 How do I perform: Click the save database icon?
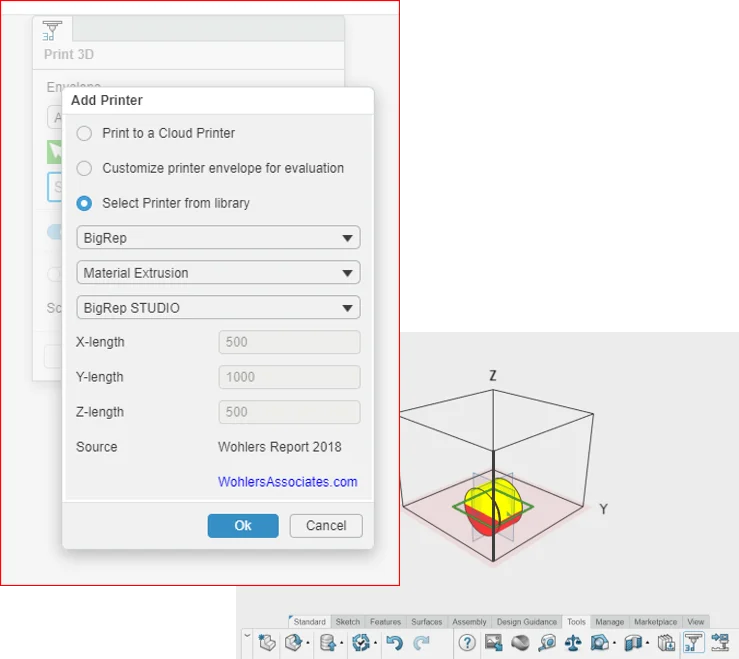pyautogui.click(x=325, y=643)
